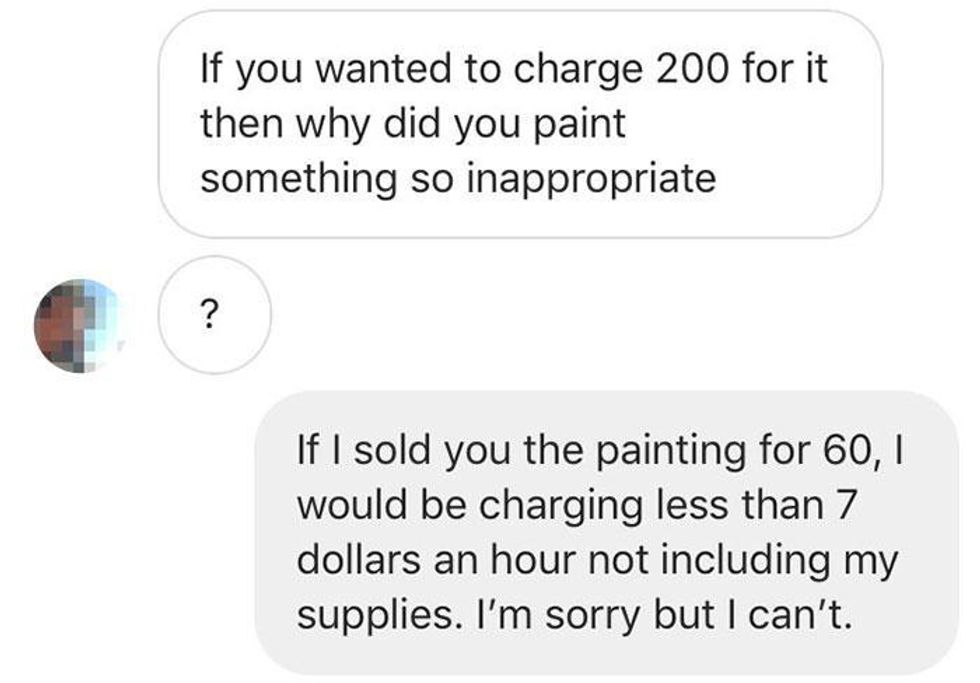Viewport: 980px width, 683px height.
Task: Click the word 'charging' in the gray bubble
Action: [x=561, y=507]
